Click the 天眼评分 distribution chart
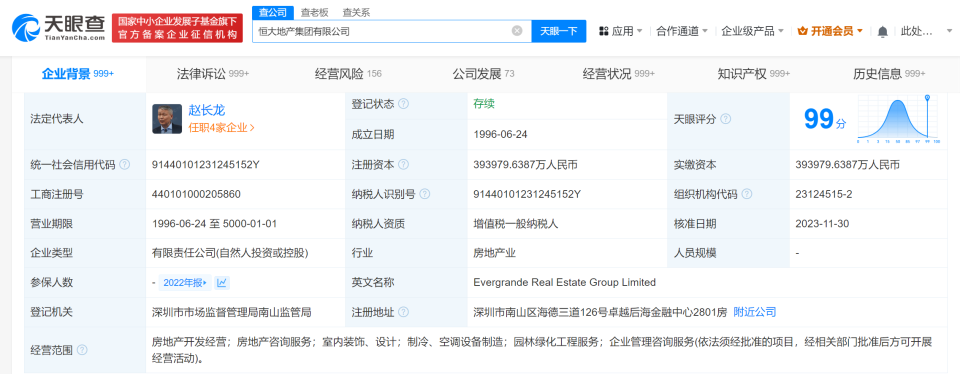 (897, 119)
